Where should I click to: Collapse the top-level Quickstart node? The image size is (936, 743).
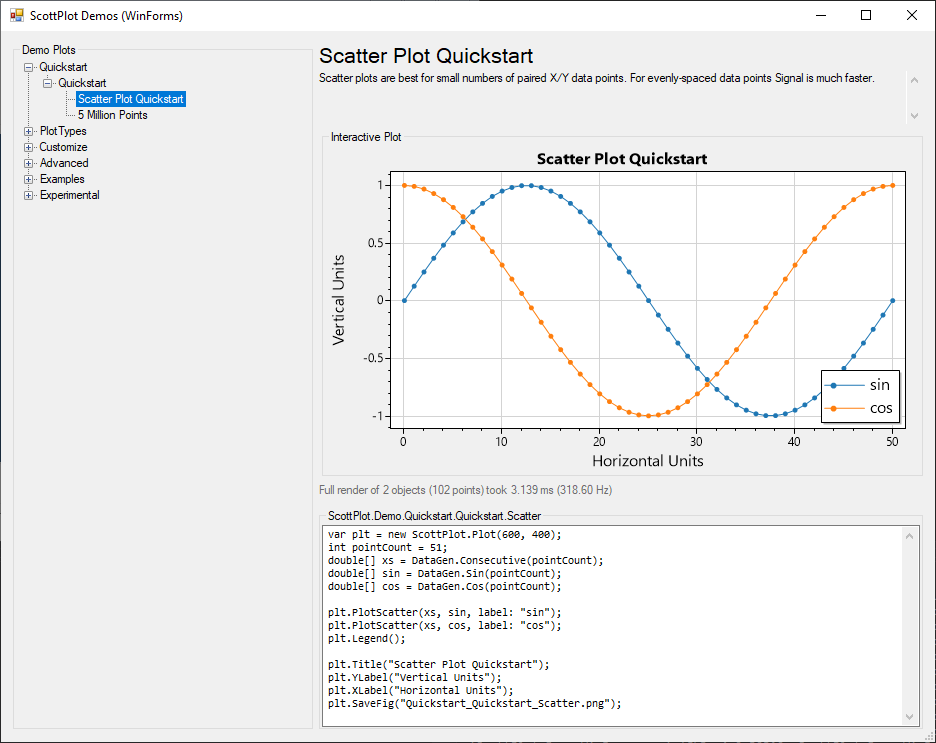[x=29, y=67]
